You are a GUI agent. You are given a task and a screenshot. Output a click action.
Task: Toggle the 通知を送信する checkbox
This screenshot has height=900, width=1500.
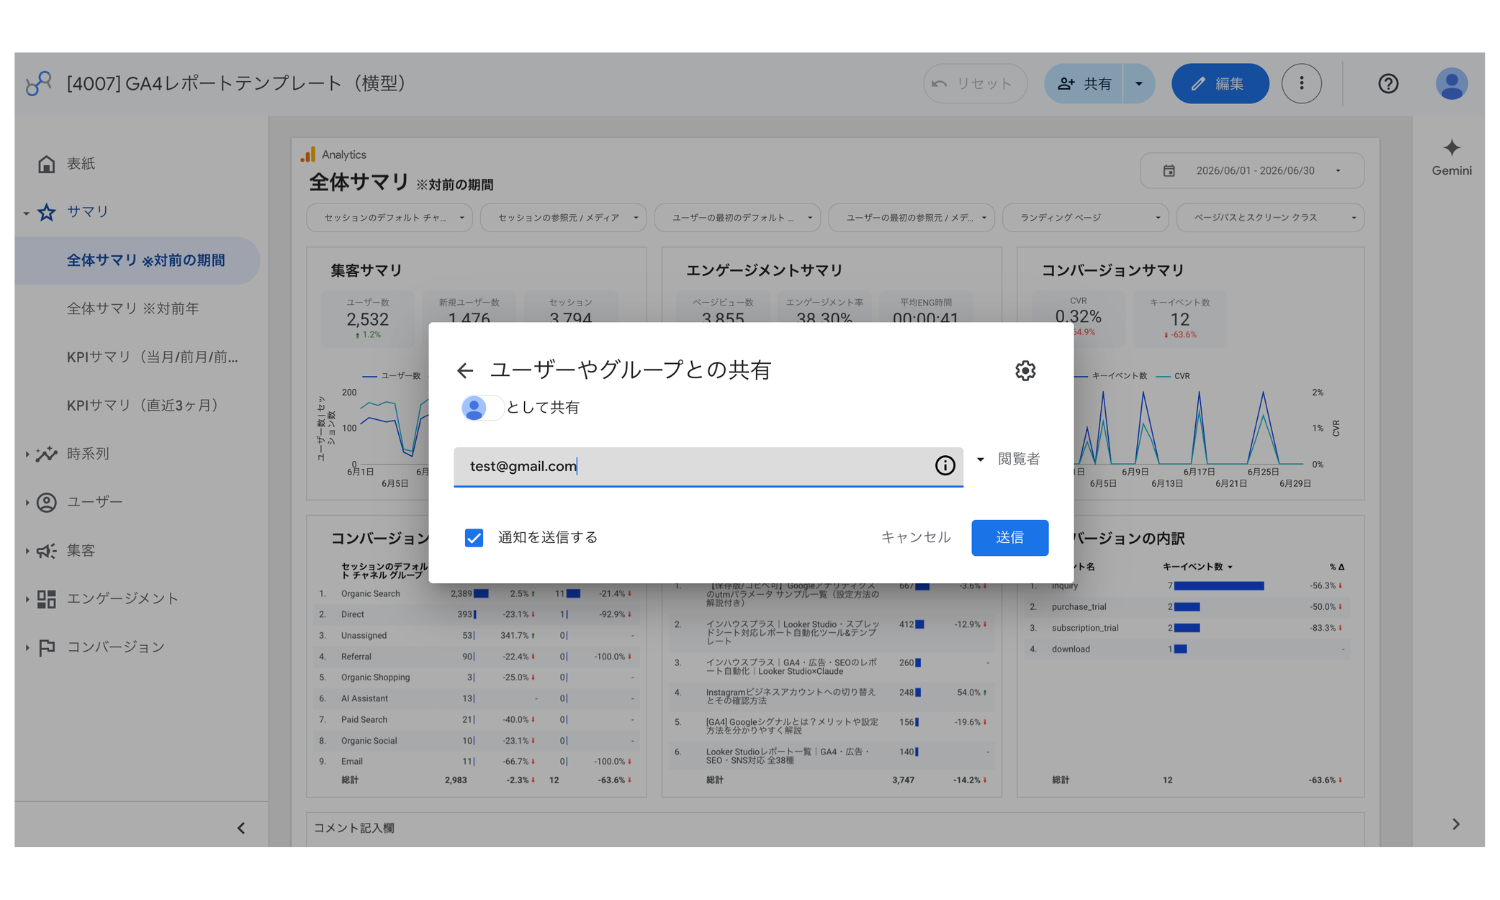474,538
